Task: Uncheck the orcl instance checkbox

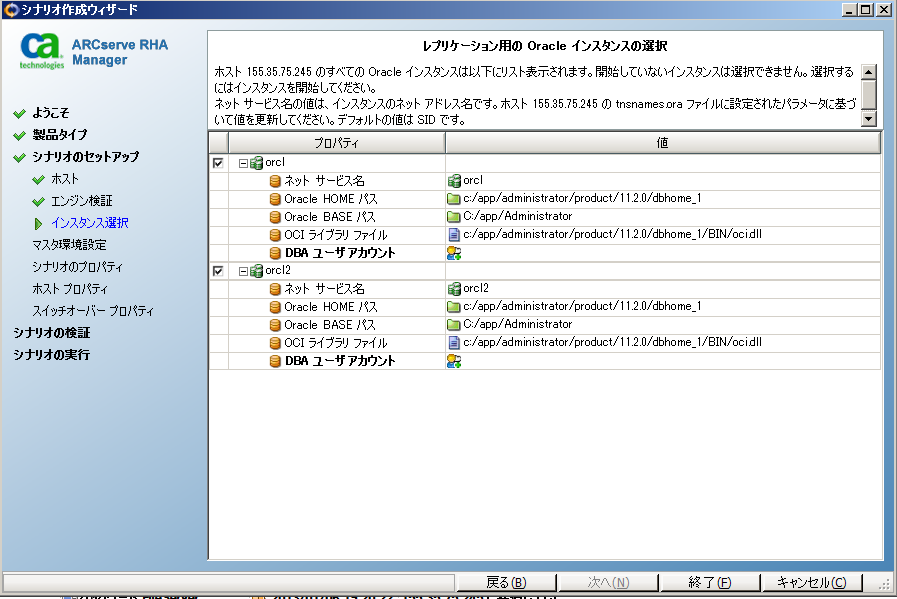Action: coord(218,163)
